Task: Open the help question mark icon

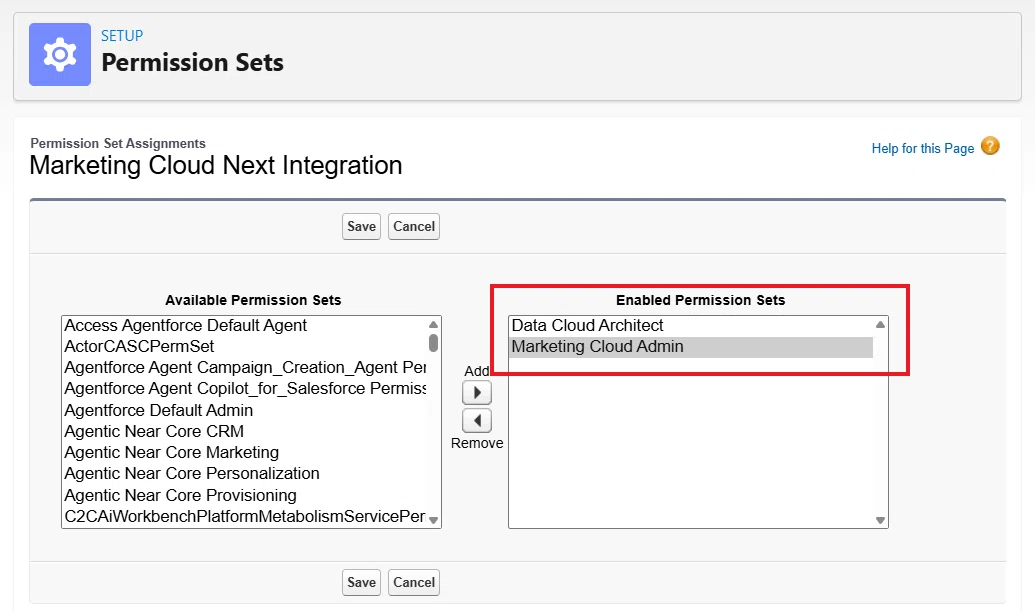Action: click(x=990, y=146)
